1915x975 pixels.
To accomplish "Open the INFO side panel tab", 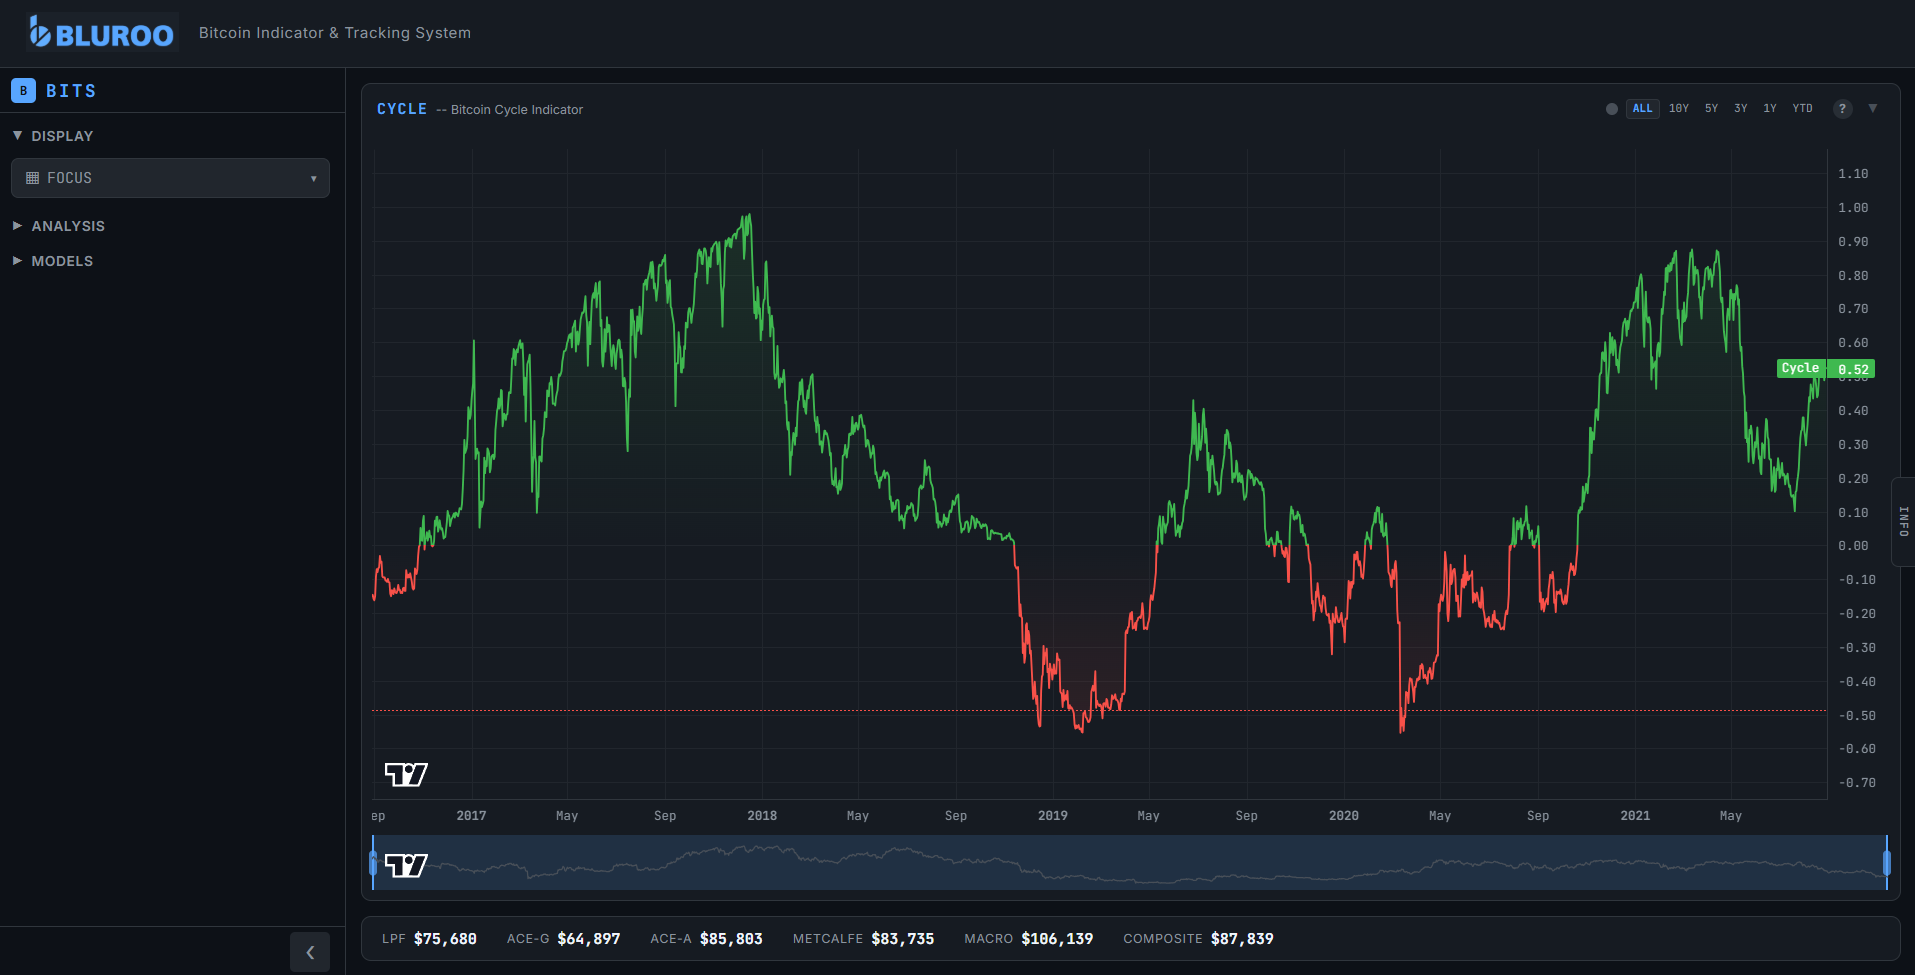I will coord(1904,521).
